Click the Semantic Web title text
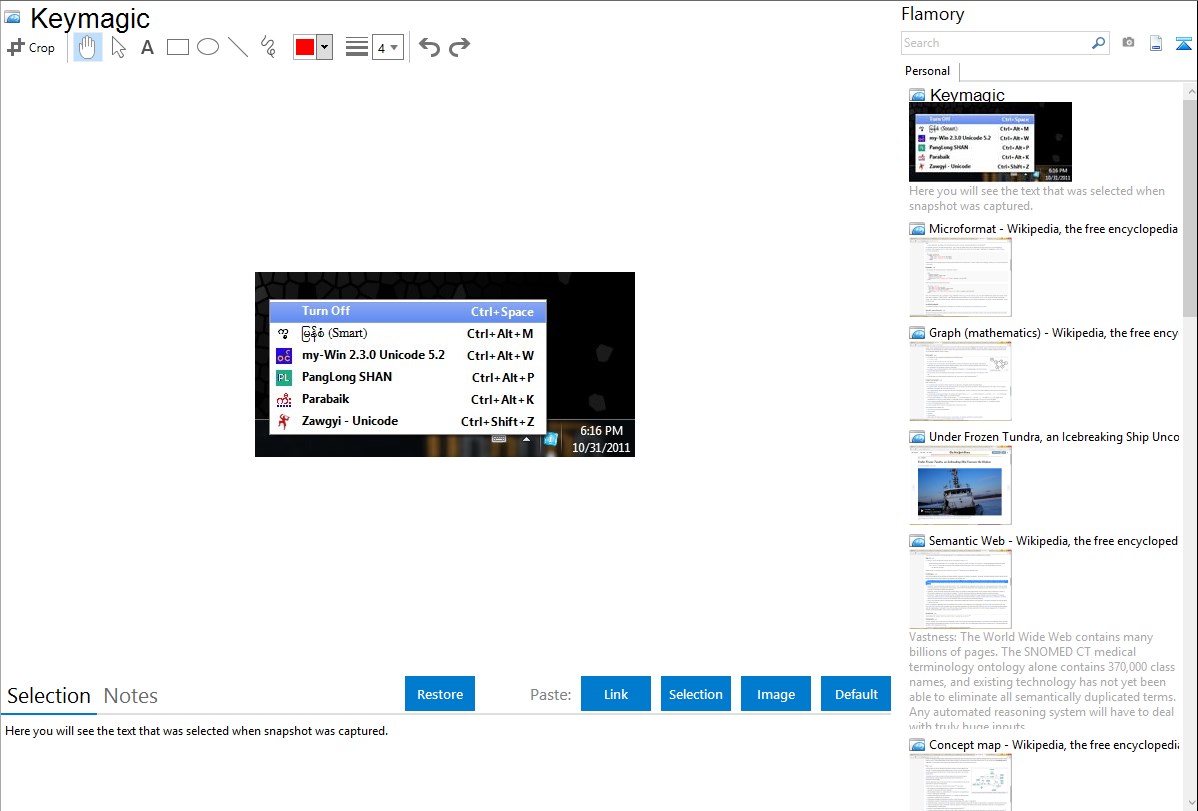This screenshot has height=811, width=1198. pos(1053,540)
